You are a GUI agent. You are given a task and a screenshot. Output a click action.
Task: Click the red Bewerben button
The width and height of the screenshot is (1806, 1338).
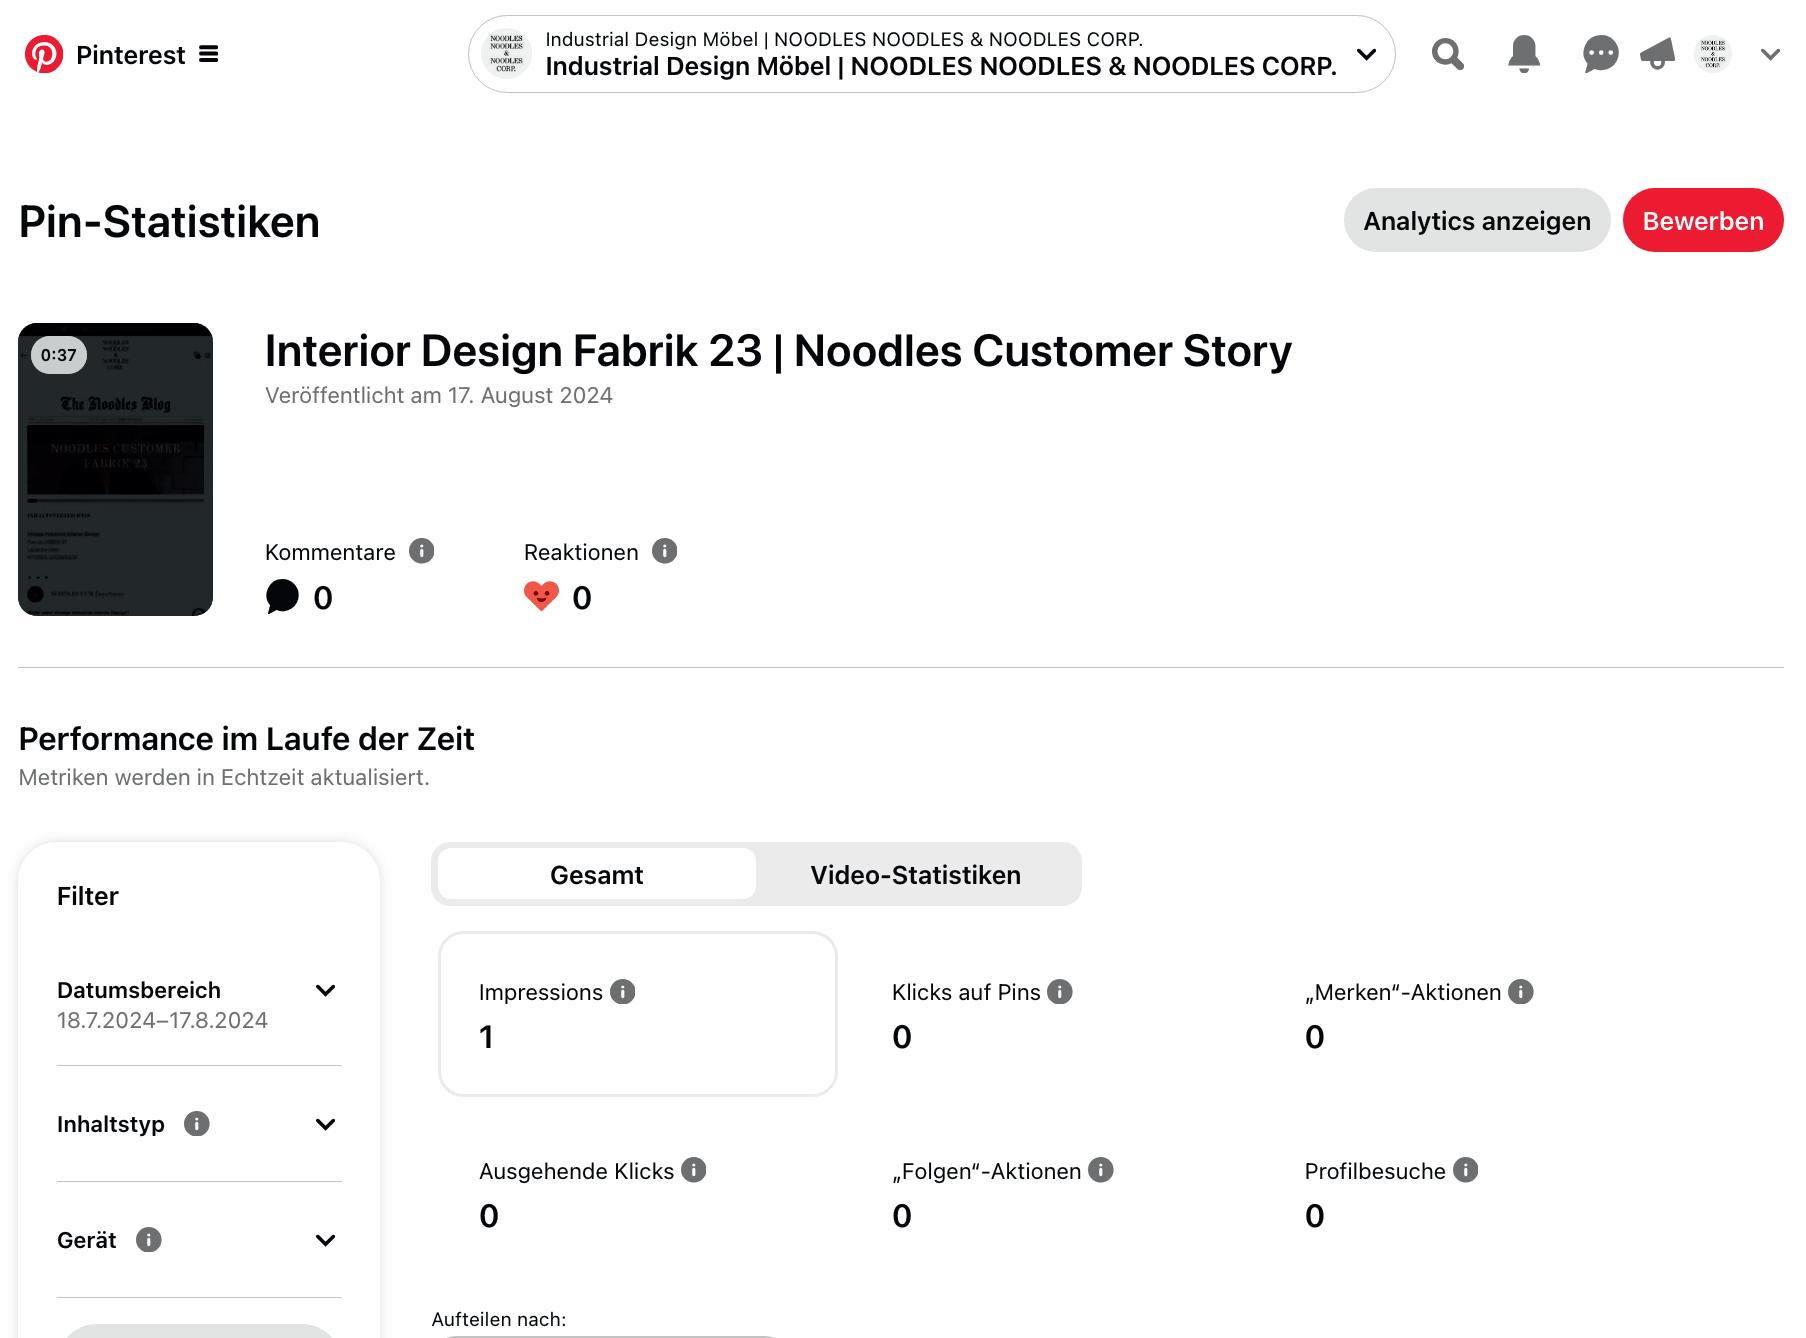[x=1702, y=220]
